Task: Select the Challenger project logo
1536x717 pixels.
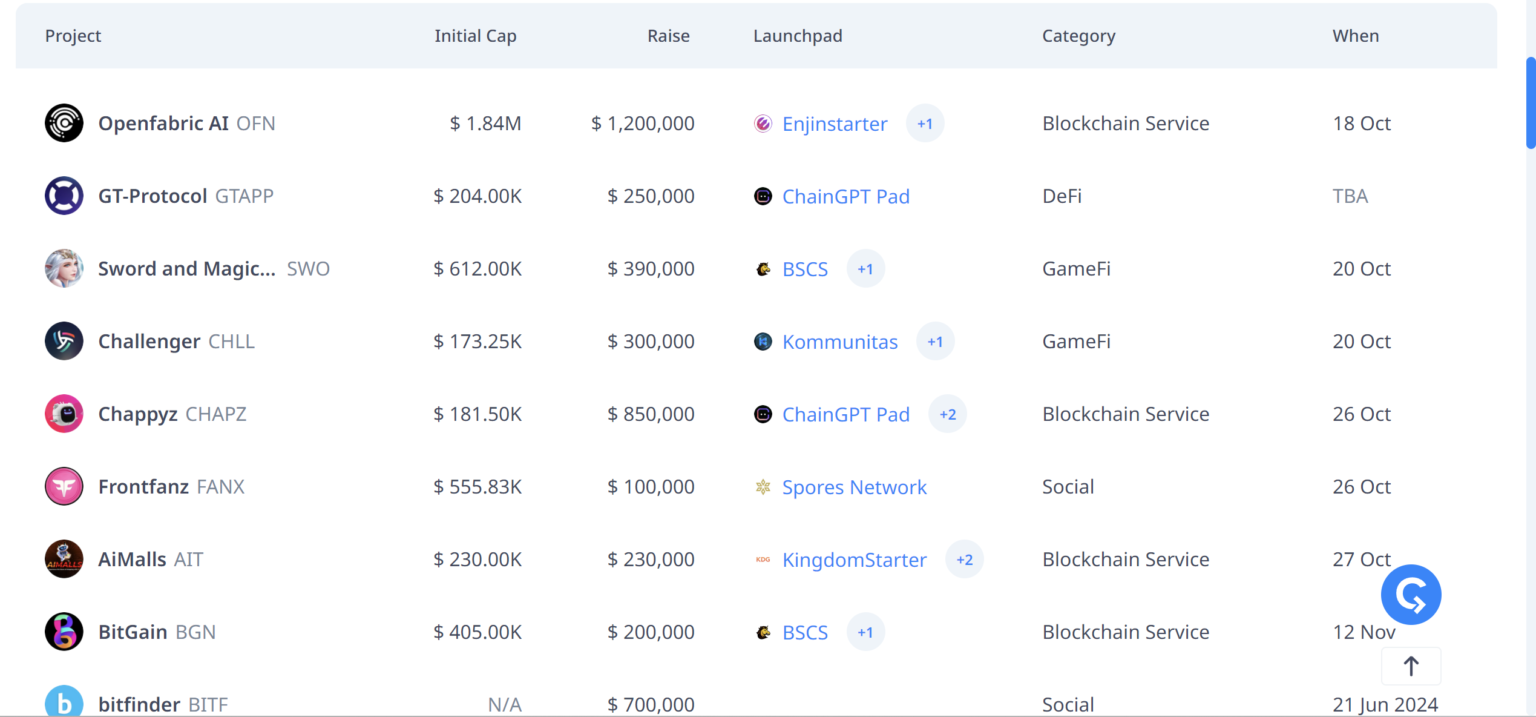Action: coord(63,341)
